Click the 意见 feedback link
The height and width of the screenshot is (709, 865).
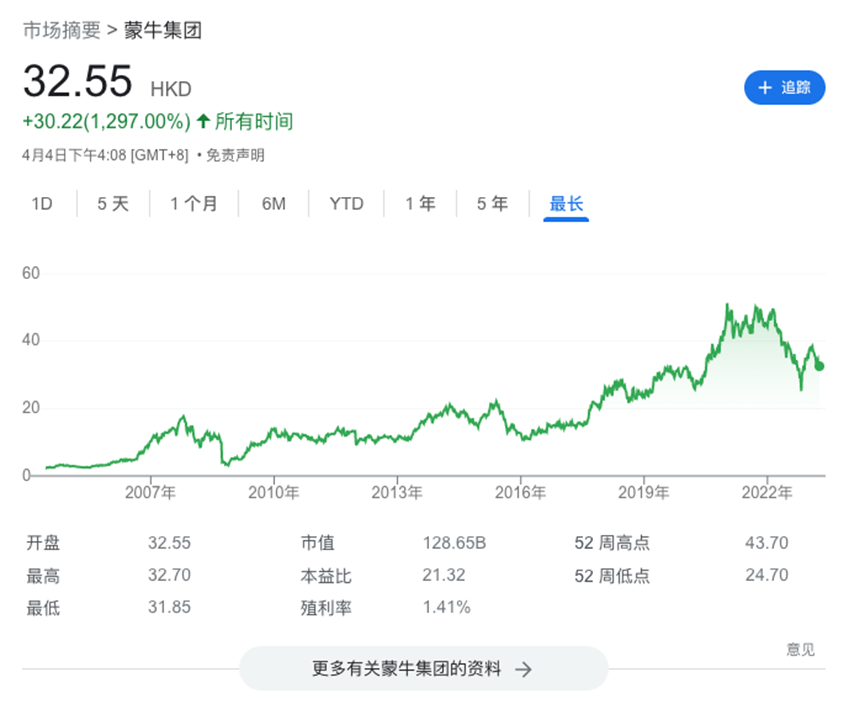tap(800, 649)
